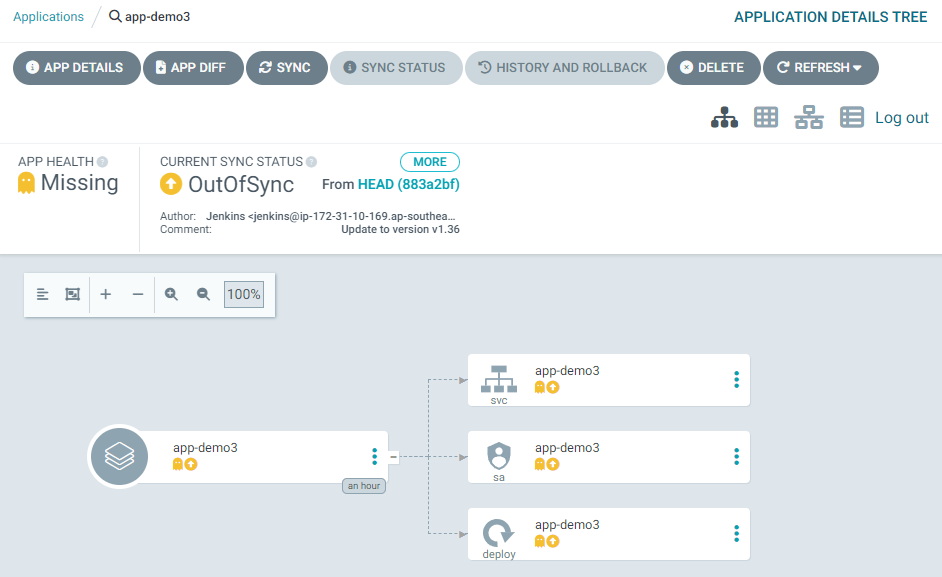Open HISTORY AND ROLLBACK
Image resolution: width=942 pixels, height=577 pixels.
coord(565,68)
